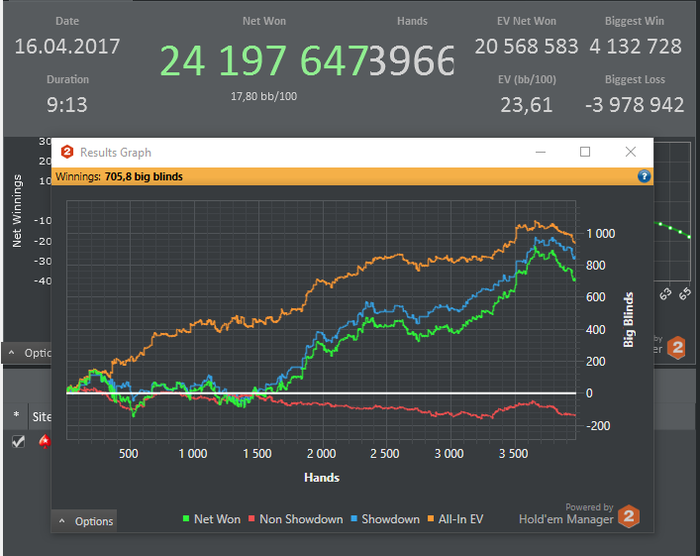Close the Results Graph window

[x=630, y=152]
